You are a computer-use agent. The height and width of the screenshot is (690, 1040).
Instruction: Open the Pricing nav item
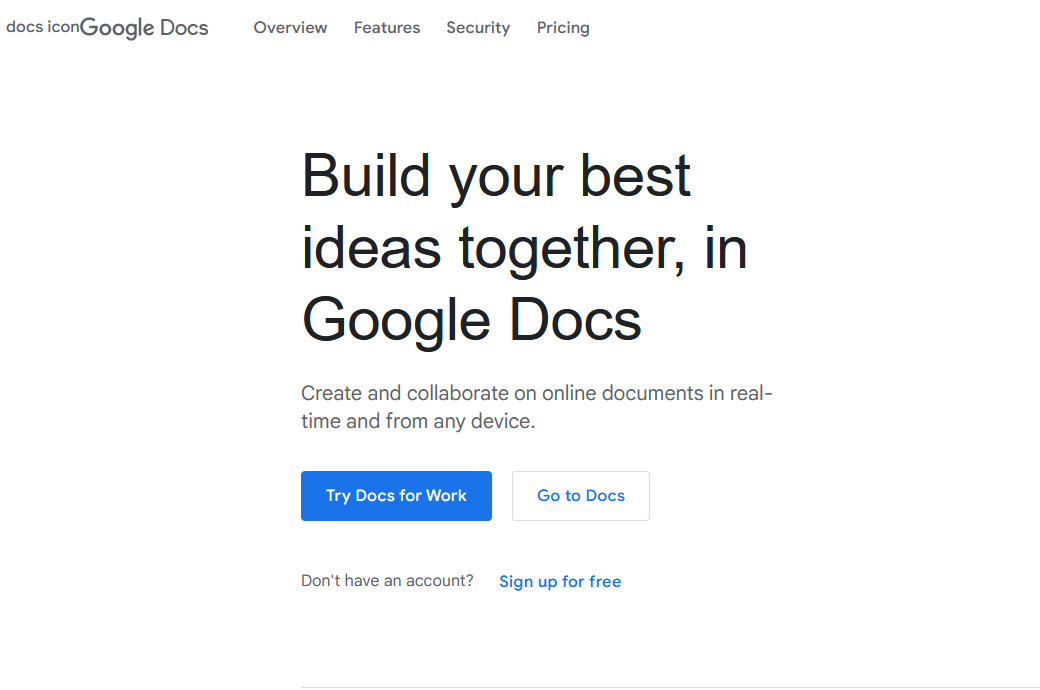coord(563,28)
